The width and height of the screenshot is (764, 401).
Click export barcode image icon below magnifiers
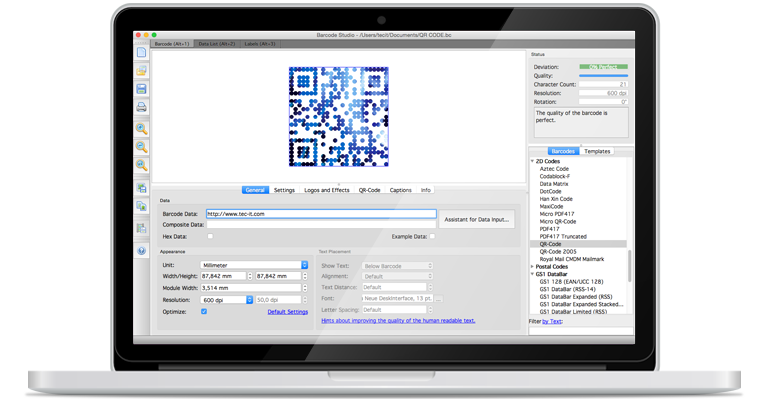click(x=141, y=188)
